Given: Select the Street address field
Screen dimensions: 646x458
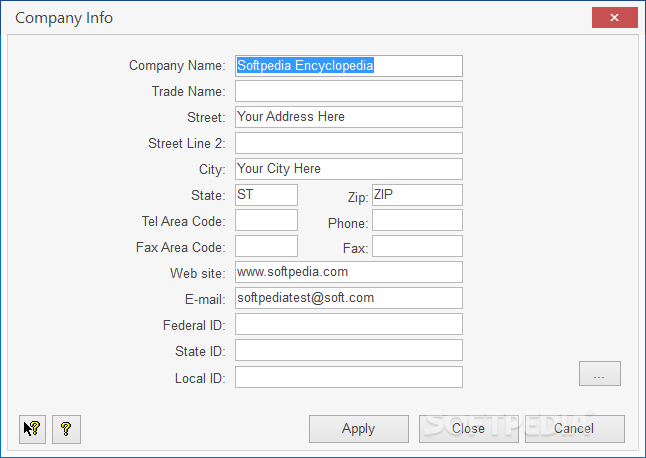Looking at the screenshot, I should pyautogui.click(x=349, y=117).
